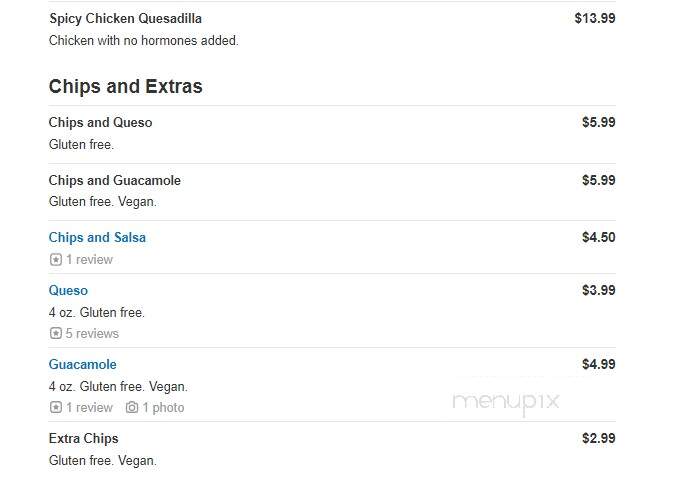Screen dimensions: 685x484
Task: Click the Chips and Extras section heading
Action: [125, 86]
